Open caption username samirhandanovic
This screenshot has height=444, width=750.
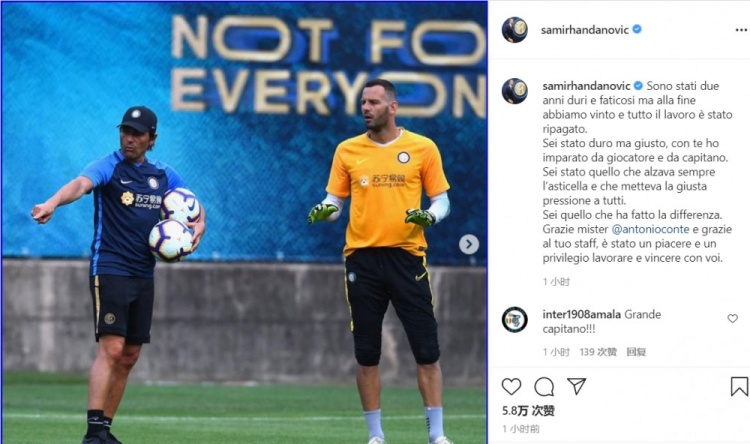pyautogui.click(x=586, y=86)
